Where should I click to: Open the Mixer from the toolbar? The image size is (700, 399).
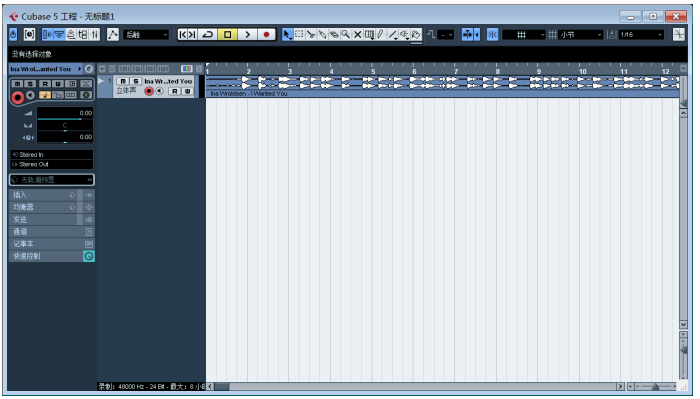pos(94,34)
